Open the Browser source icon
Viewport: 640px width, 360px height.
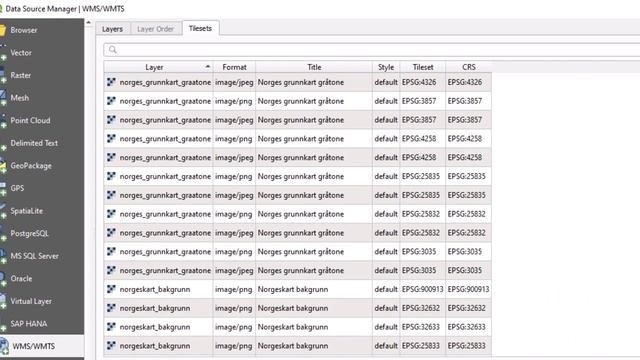point(3,30)
